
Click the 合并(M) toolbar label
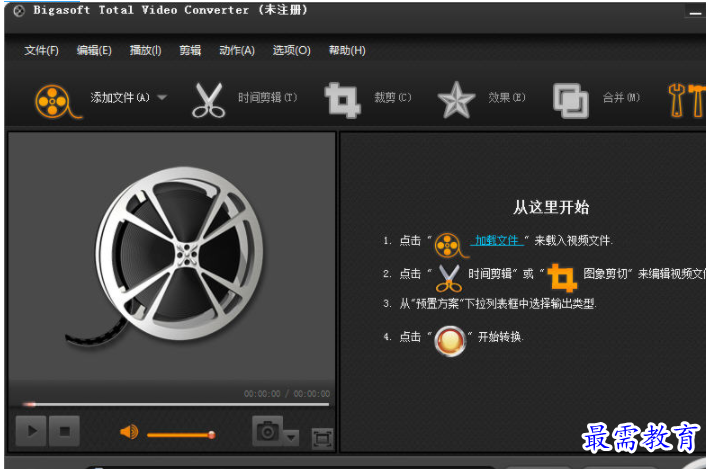click(x=621, y=97)
